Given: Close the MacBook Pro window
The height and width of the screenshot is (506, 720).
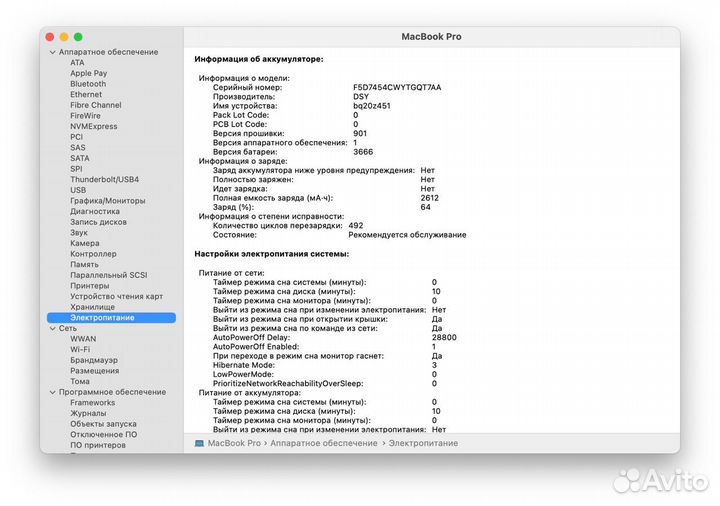Looking at the screenshot, I should point(50,37).
